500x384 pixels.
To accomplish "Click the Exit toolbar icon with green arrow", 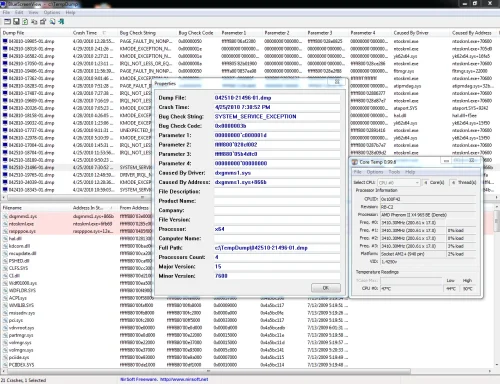I will click(61, 22).
